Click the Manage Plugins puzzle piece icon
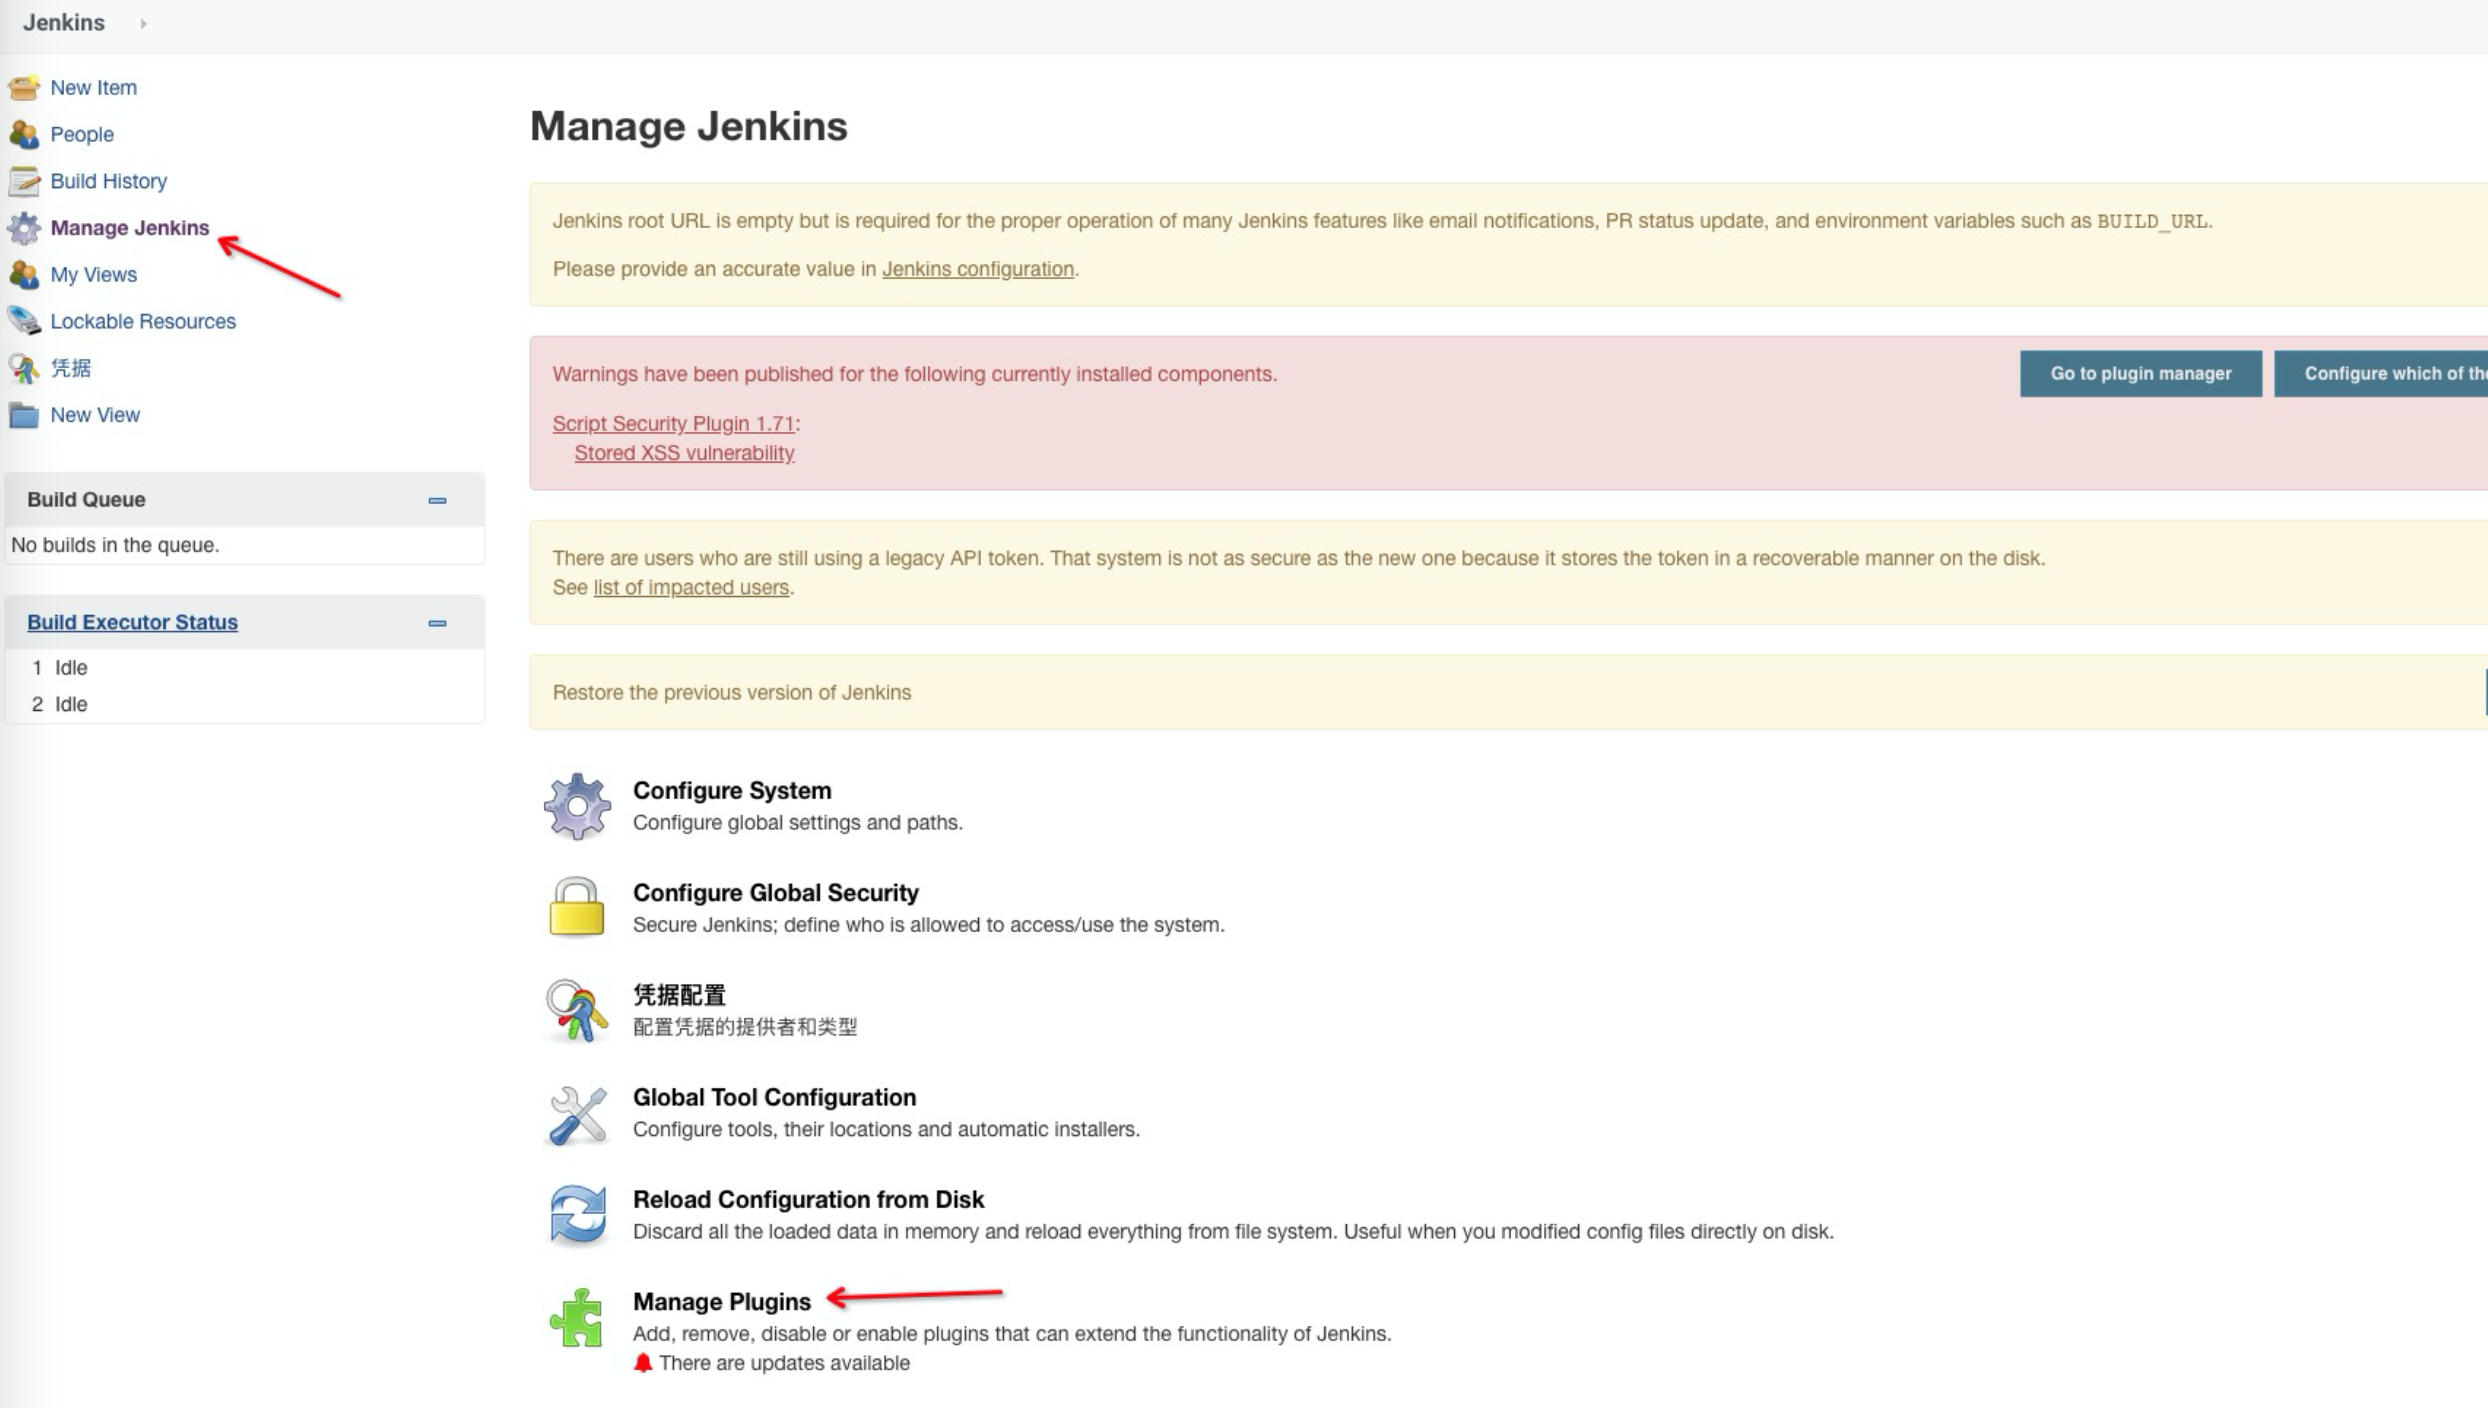The height and width of the screenshot is (1408, 2488). [577, 1318]
